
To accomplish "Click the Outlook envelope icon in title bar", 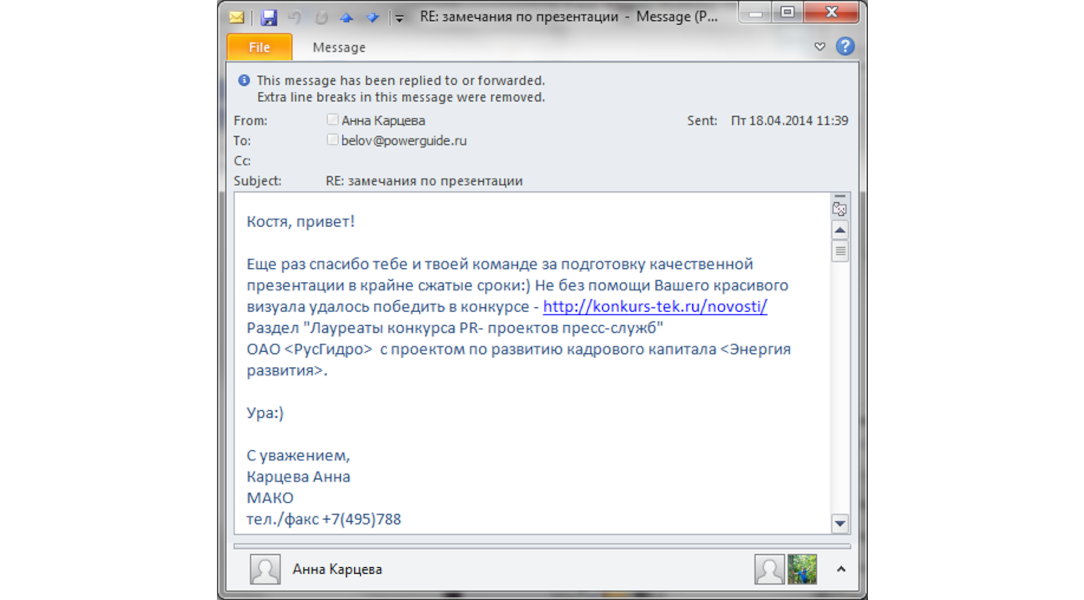I will pos(236,17).
